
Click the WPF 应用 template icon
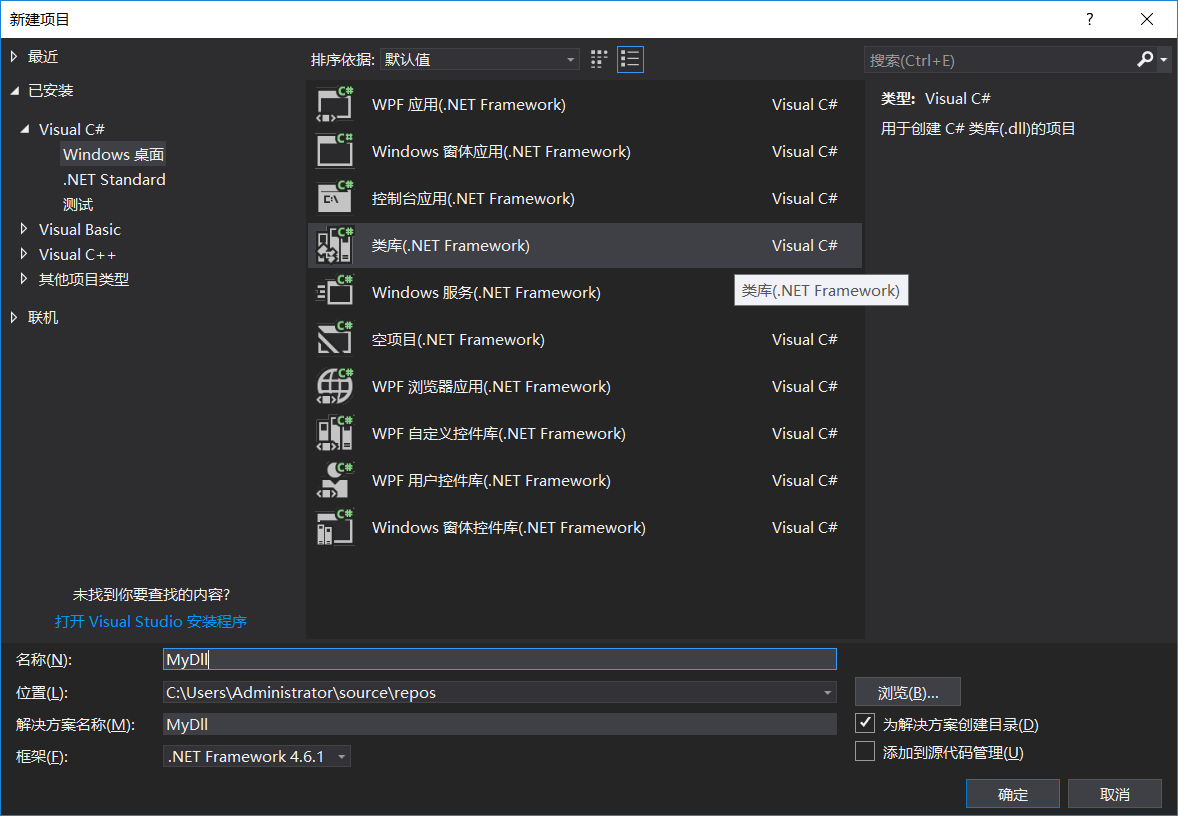(334, 104)
